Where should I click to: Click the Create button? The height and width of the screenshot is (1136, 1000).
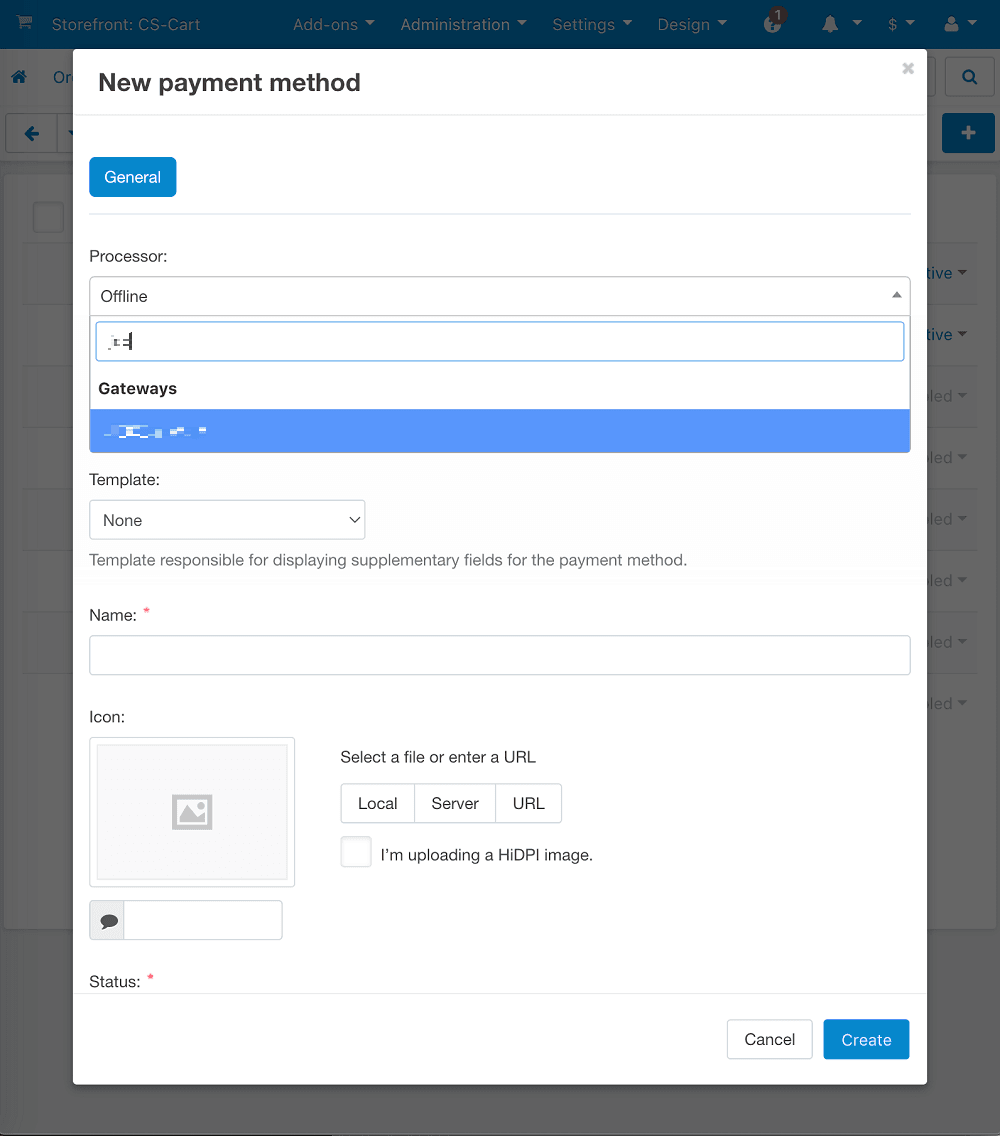pyautogui.click(x=865, y=1039)
